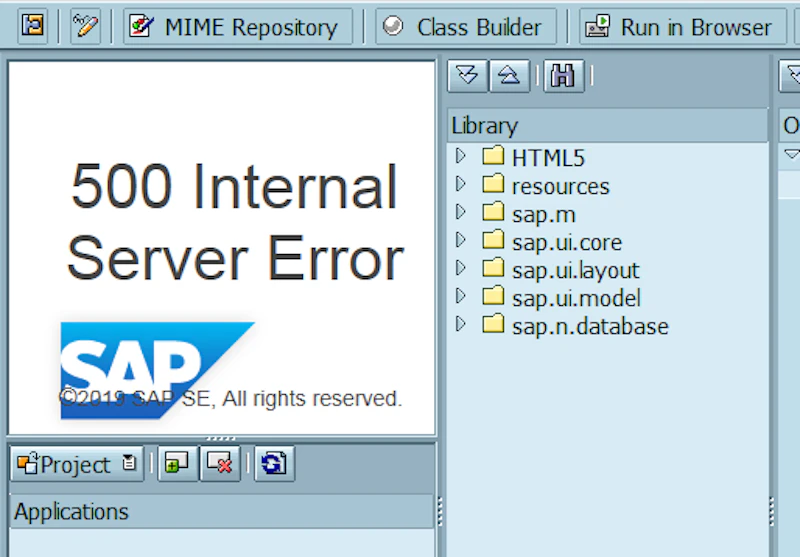Click the 500 Internal Server Error heading
800x557 pixels.
pos(235,222)
